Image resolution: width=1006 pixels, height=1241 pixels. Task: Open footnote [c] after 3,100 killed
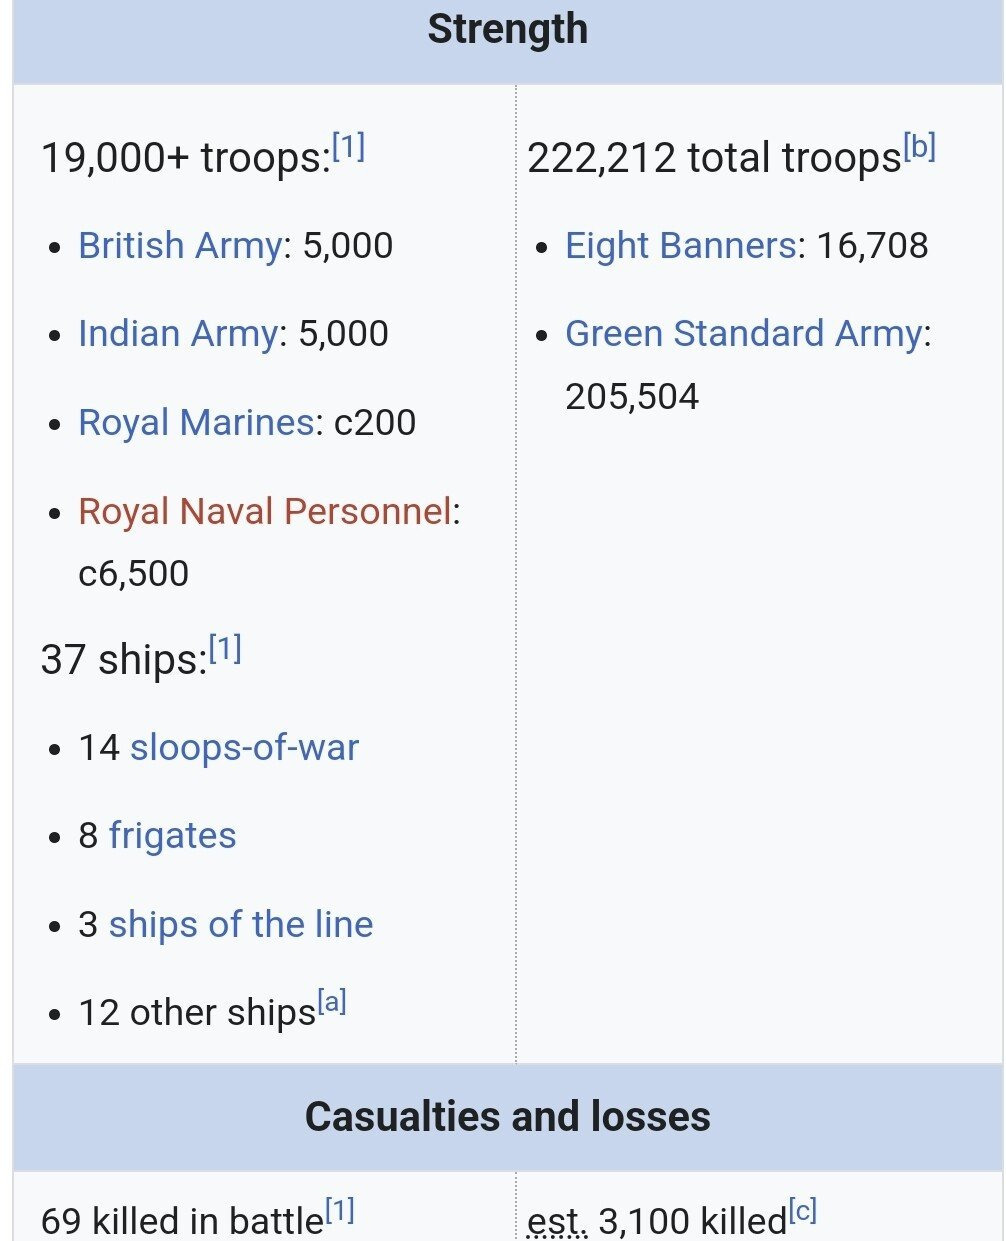(802, 1212)
